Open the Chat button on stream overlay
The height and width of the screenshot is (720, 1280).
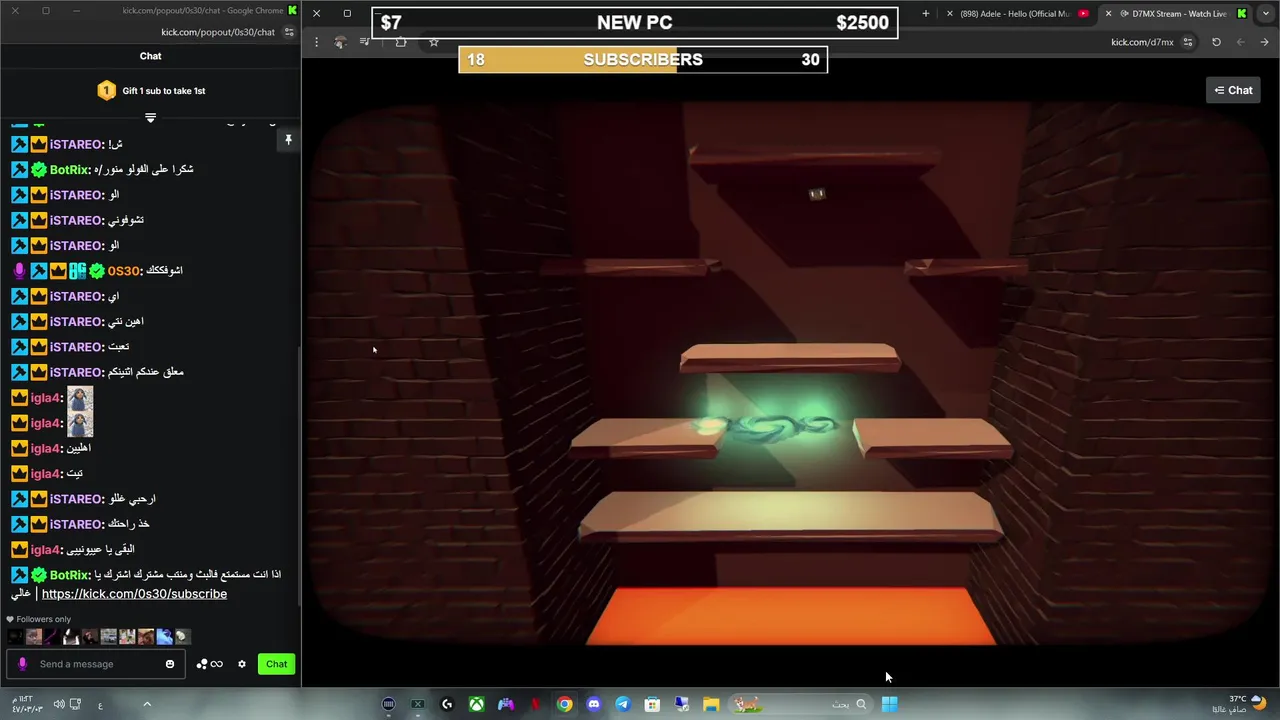1234,90
